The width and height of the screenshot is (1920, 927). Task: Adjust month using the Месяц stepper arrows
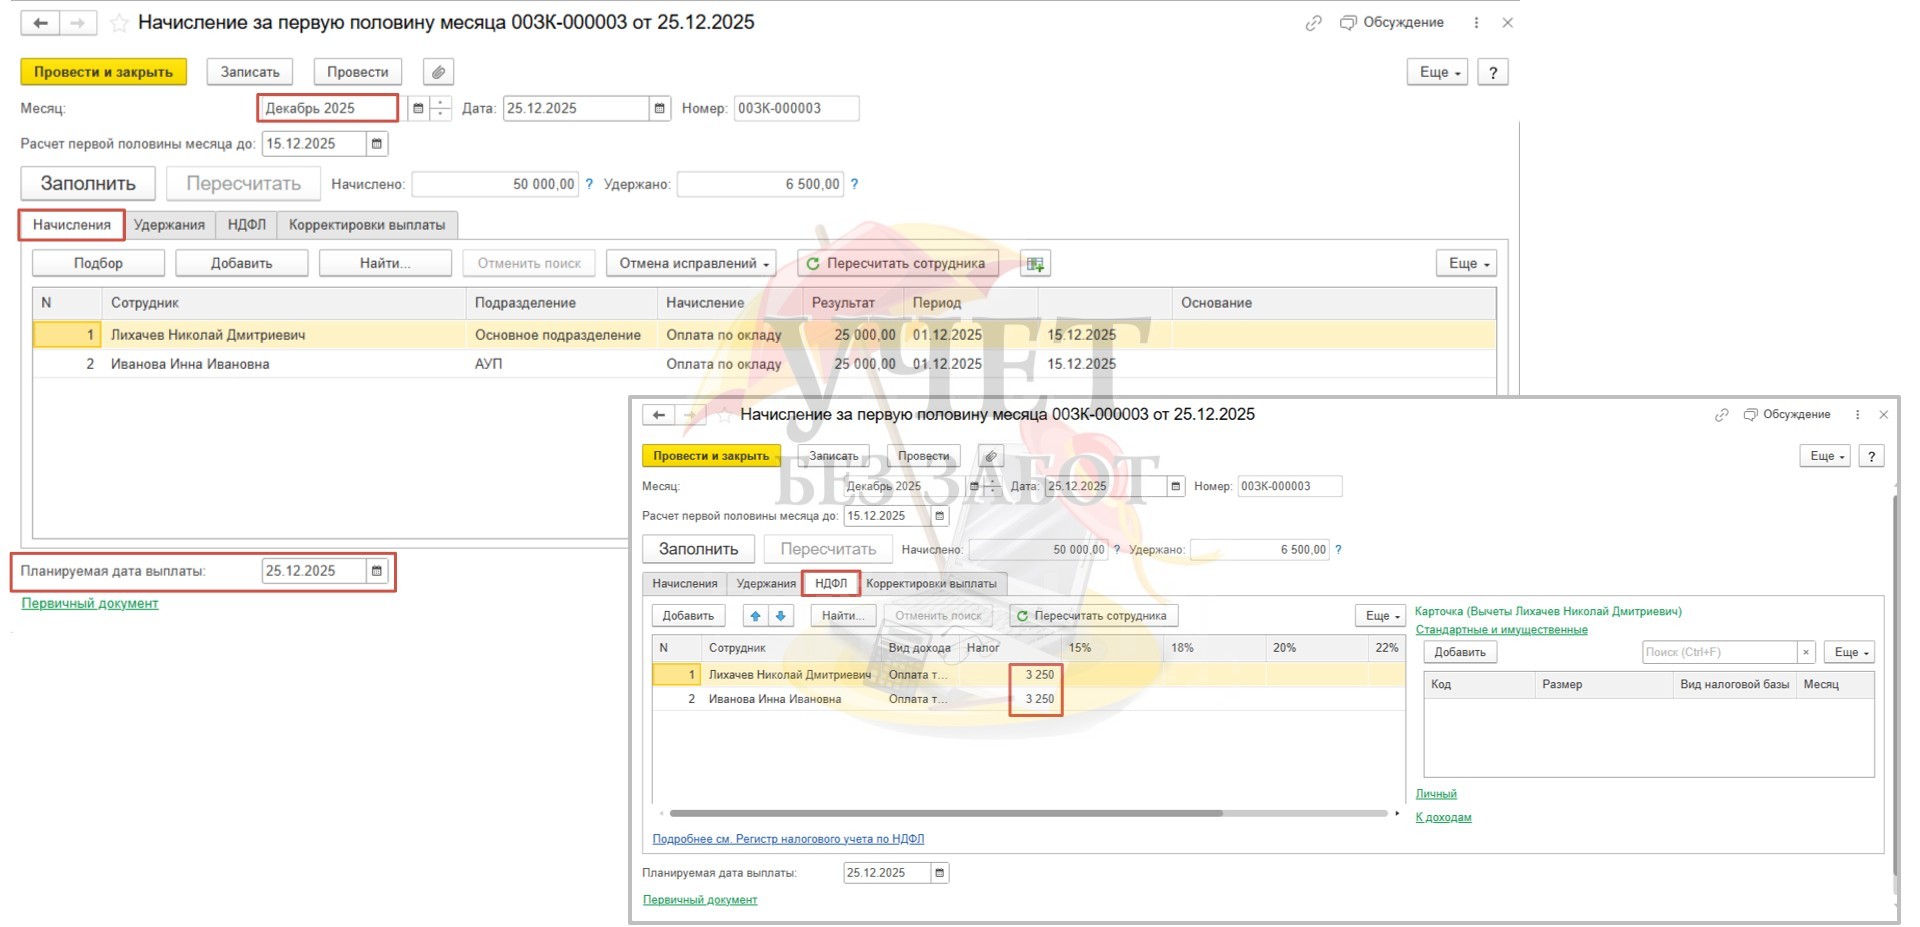(x=441, y=108)
